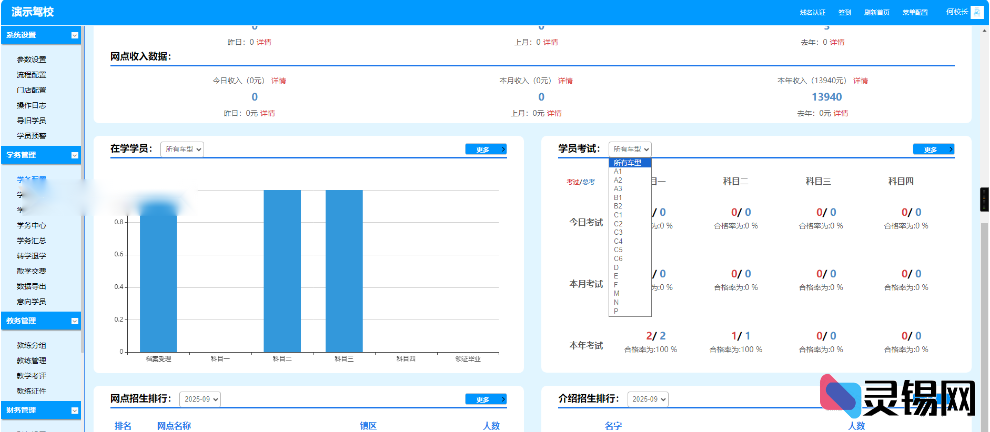
Task: Click 签到 in the top navigation
Action: (845, 12)
